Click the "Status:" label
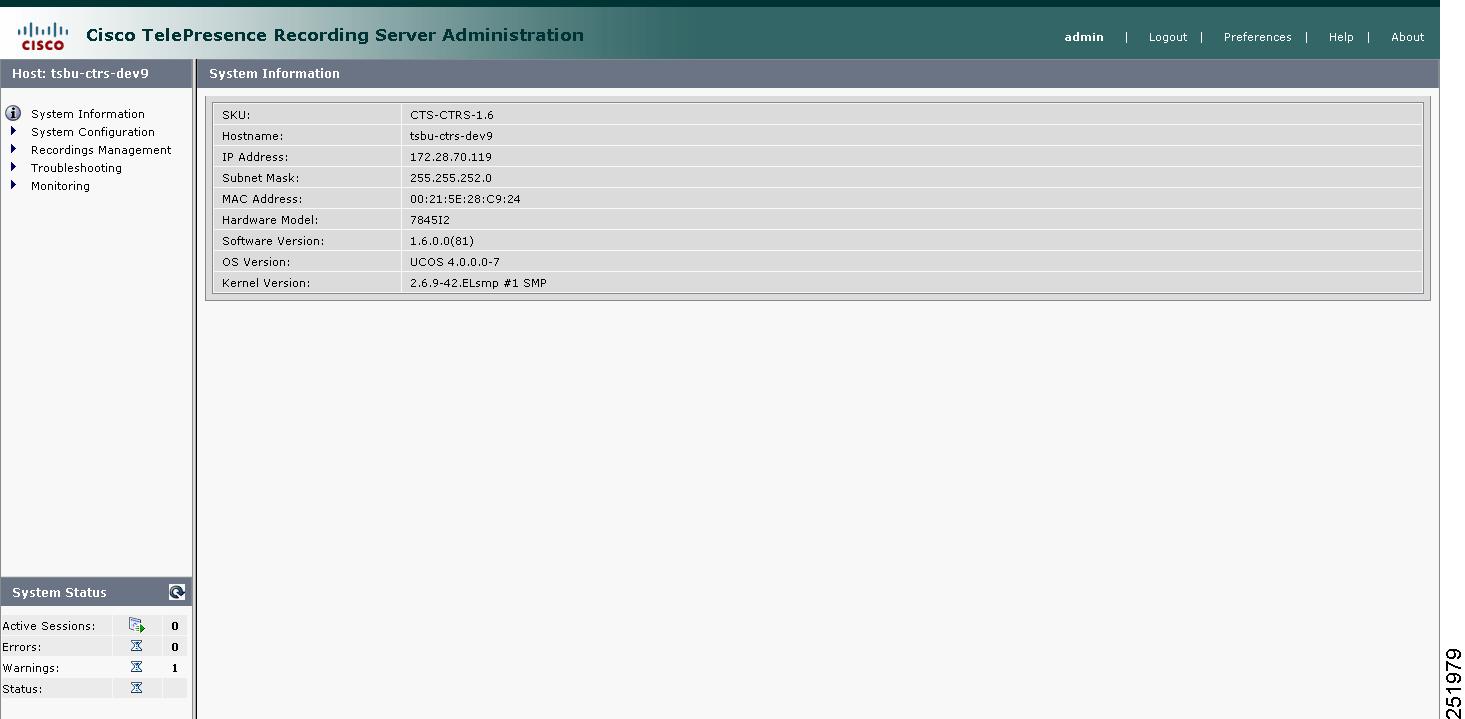Screen dimensions: 1465x719 click(22, 689)
